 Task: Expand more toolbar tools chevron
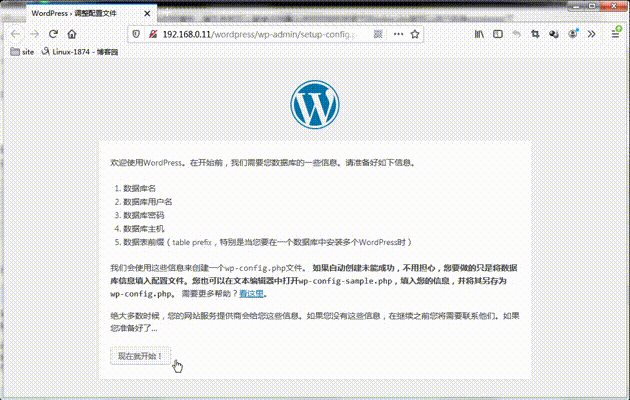591,34
